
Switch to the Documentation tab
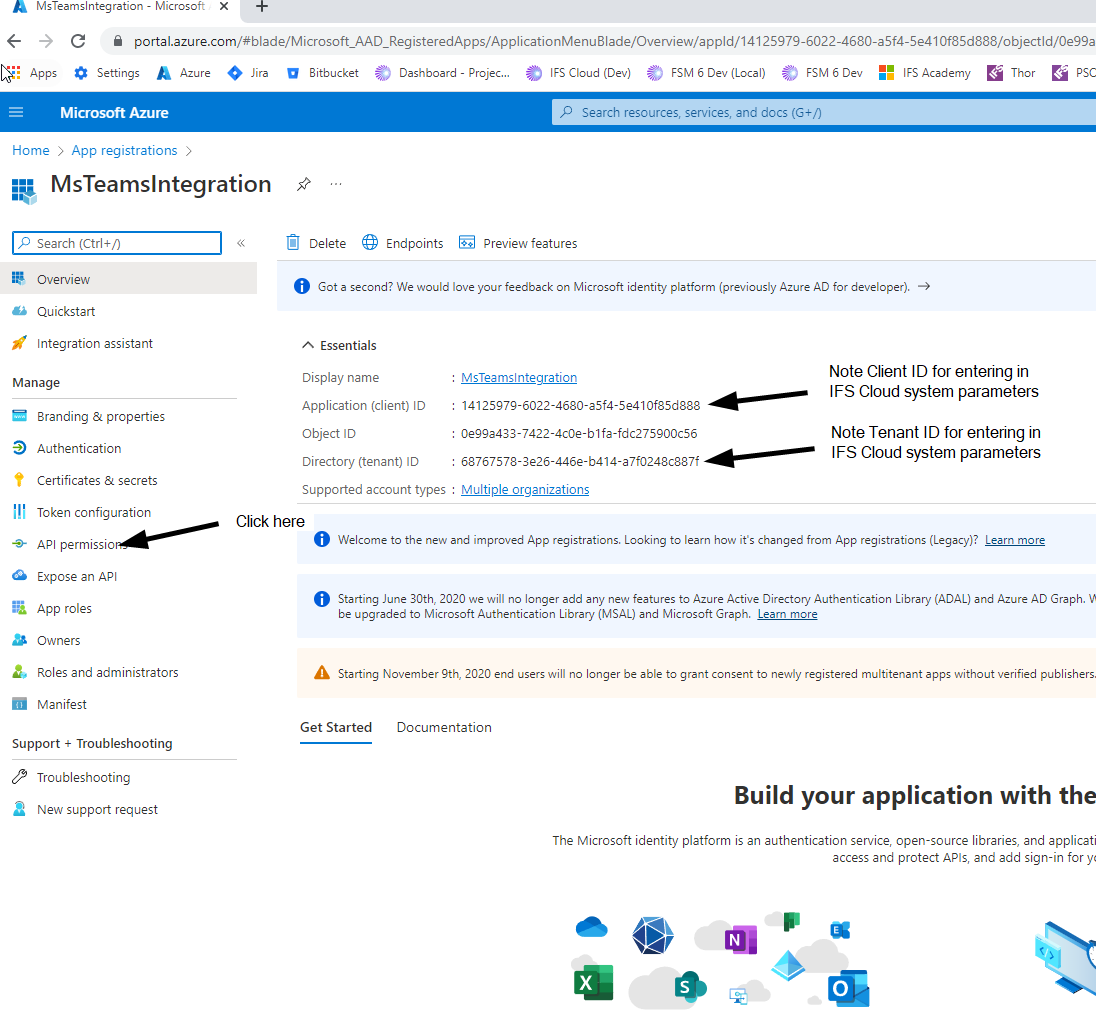point(444,727)
